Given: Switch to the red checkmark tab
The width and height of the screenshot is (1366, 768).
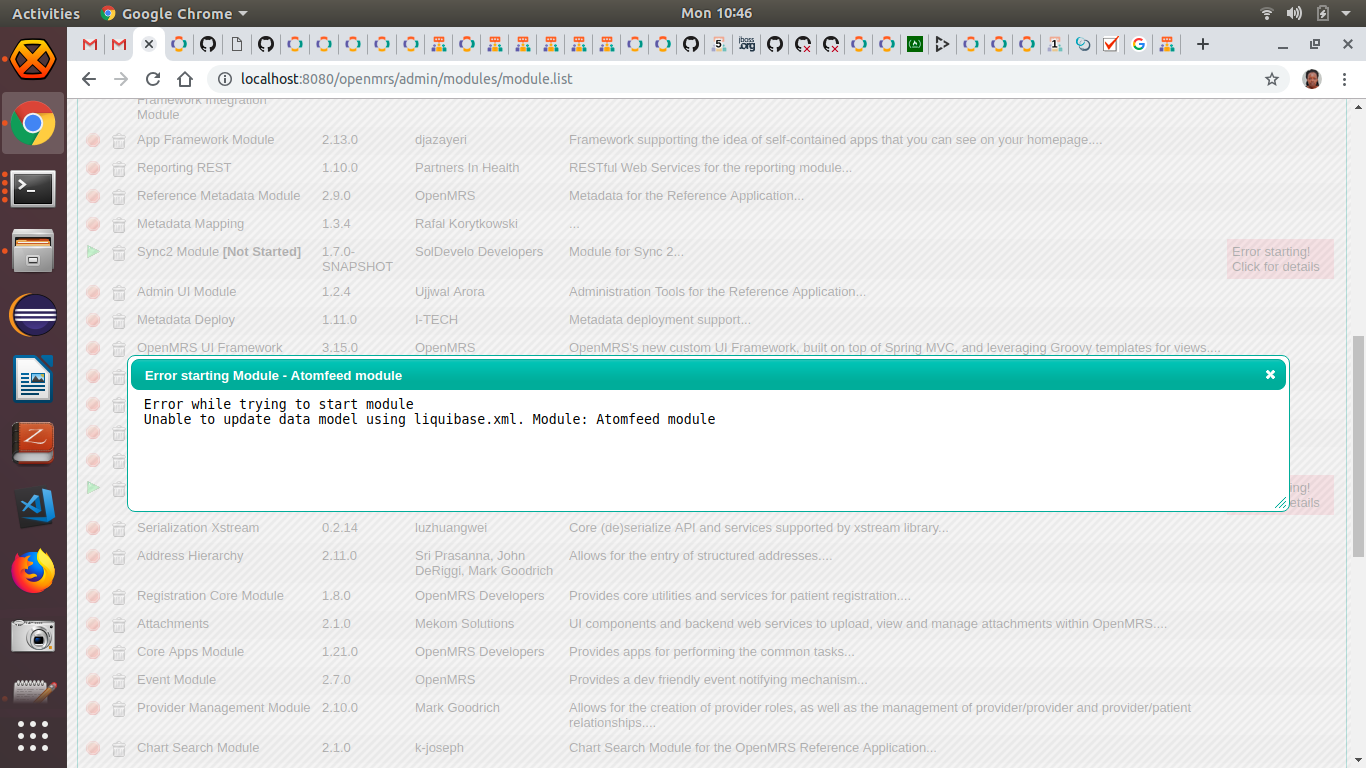Looking at the screenshot, I should click(1110, 44).
